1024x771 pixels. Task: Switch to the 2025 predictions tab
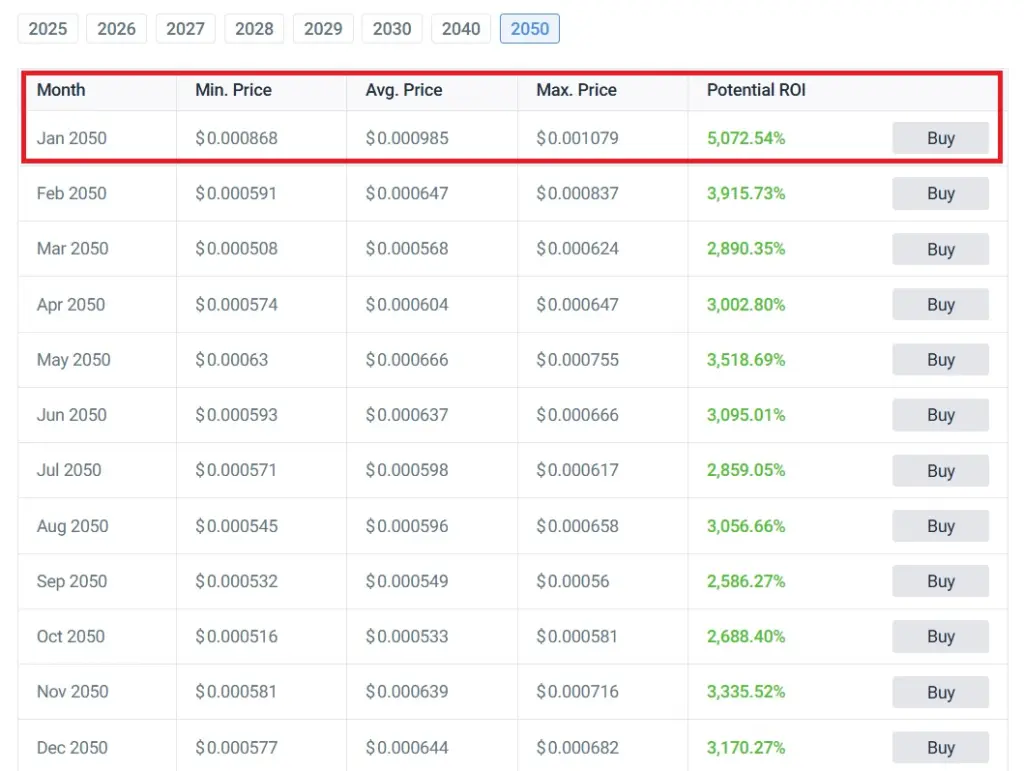pyautogui.click(x=47, y=29)
